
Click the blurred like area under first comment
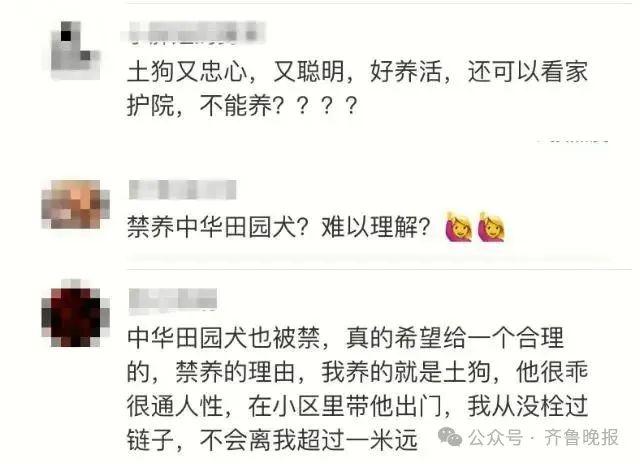(573, 140)
